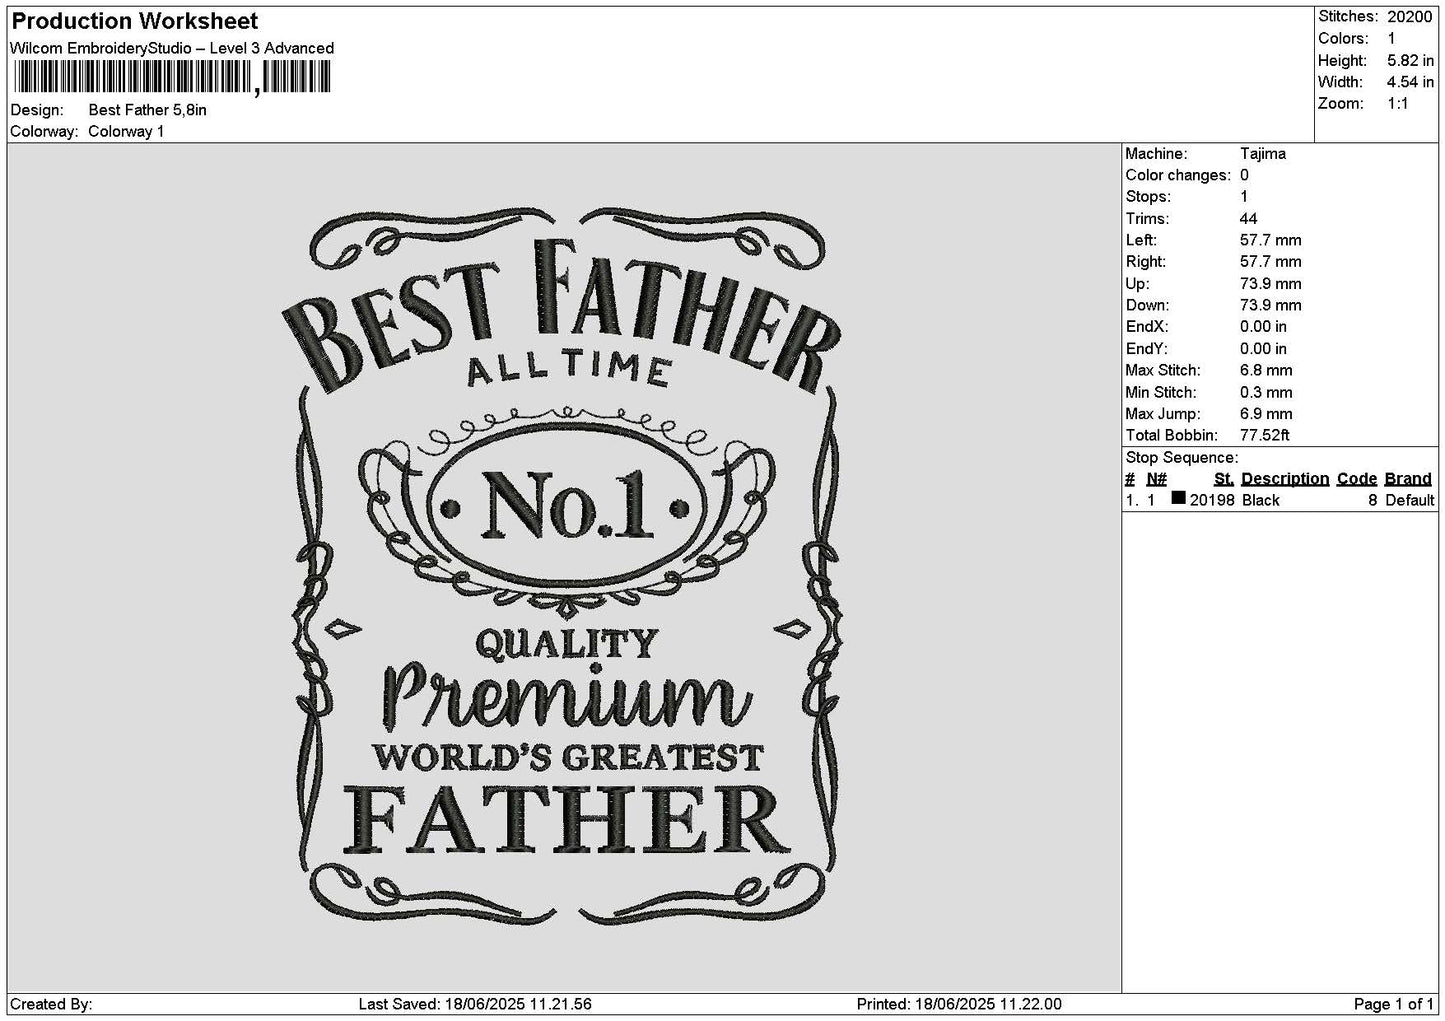This screenshot has width=1445, height=1021.
Task: Click the Right value 57.7 mm
Action: (x=1270, y=262)
